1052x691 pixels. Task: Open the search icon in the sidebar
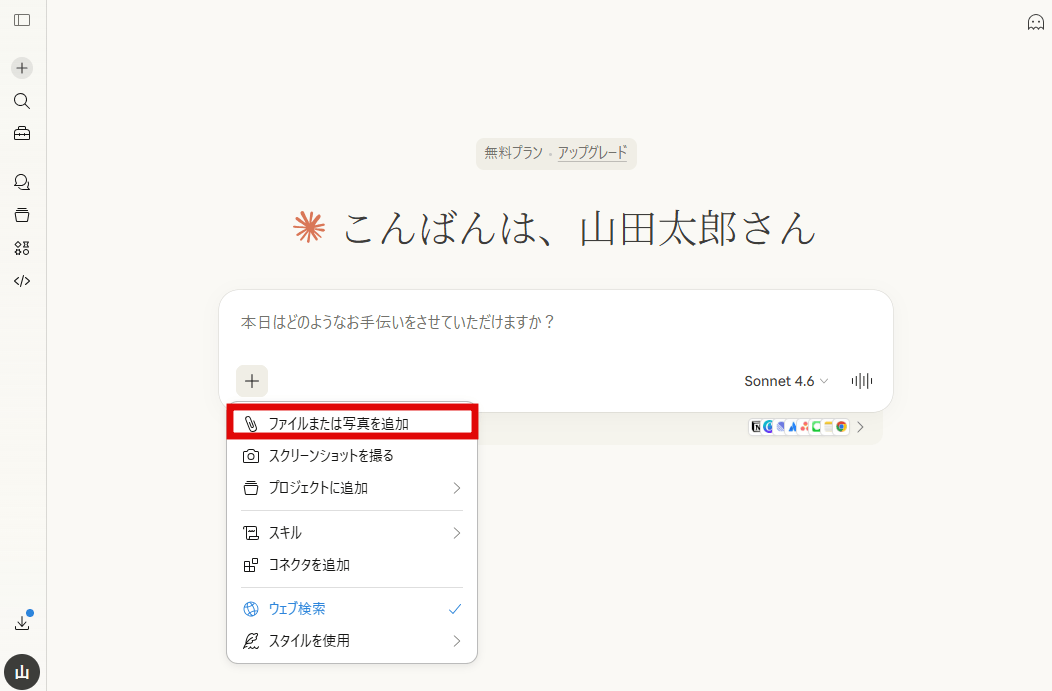[21, 100]
